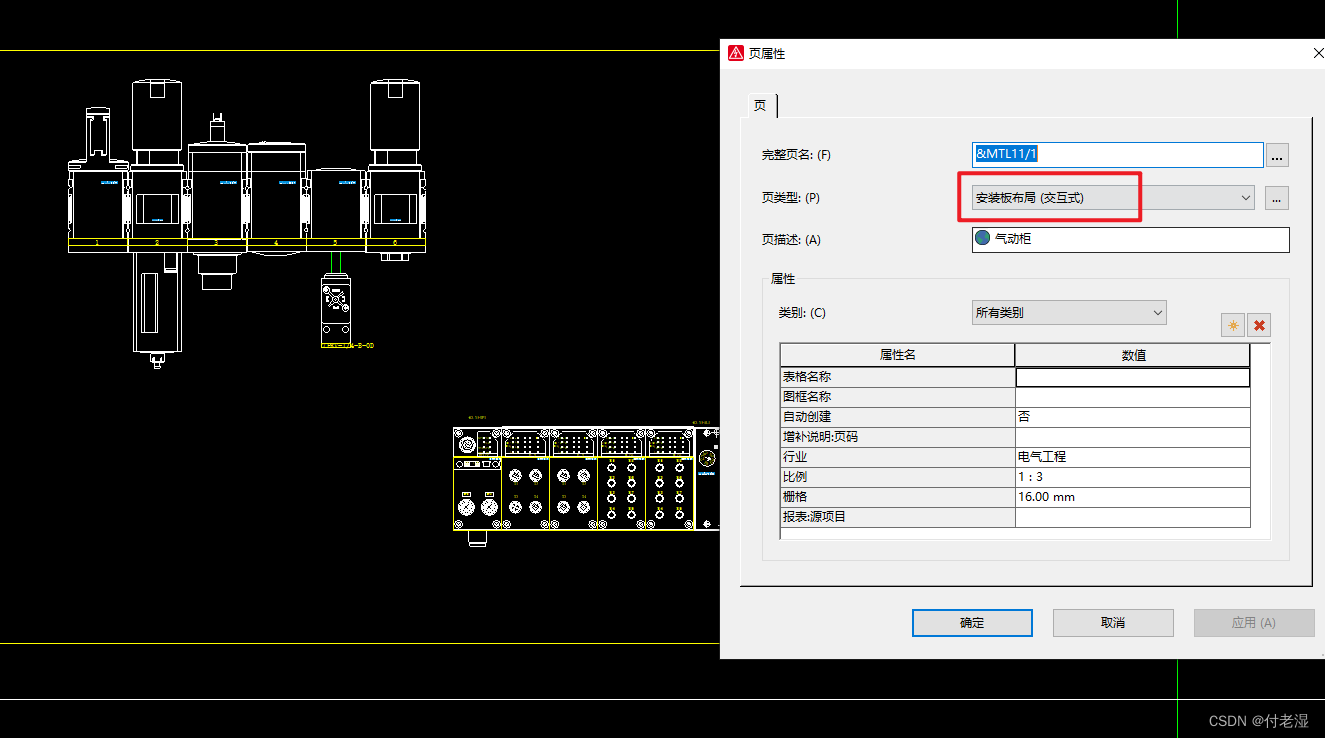Click the red X delete property icon
Viewport: 1325px width, 738px height.
pyautogui.click(x=1259, y=325)
